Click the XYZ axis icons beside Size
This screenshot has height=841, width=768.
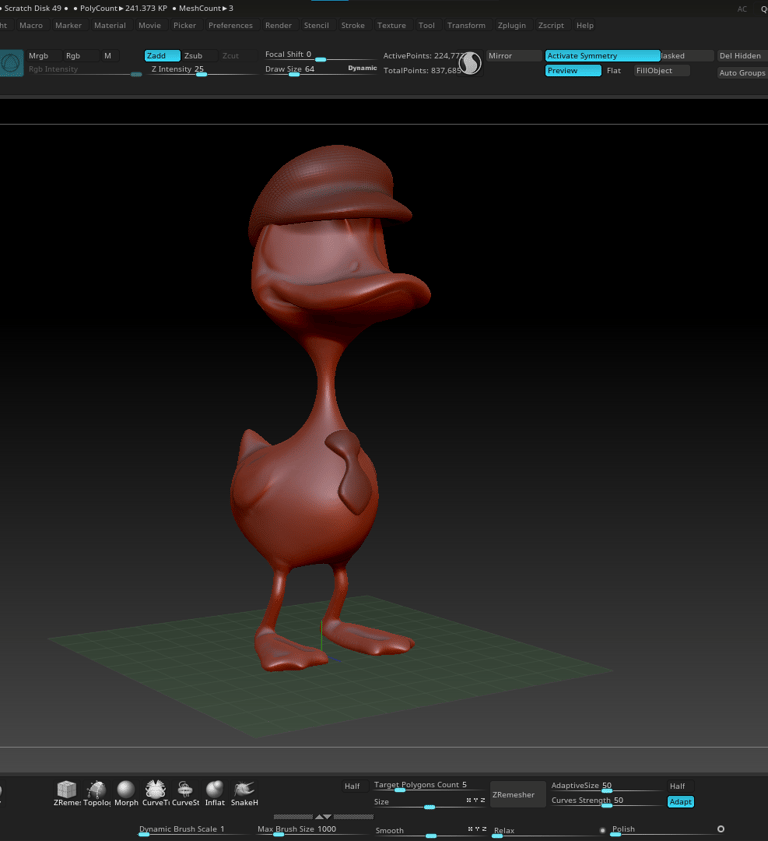(x=475, y=800)
